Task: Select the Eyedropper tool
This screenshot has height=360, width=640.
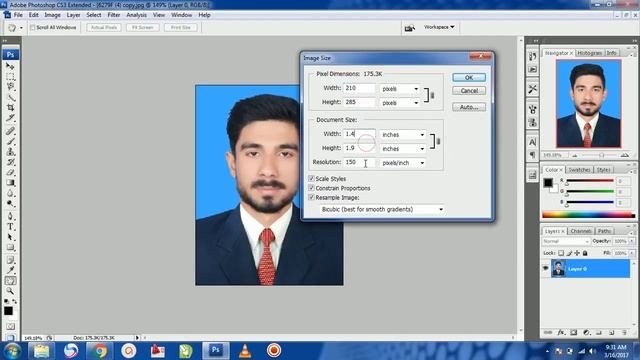Action: tap(10, 270)
